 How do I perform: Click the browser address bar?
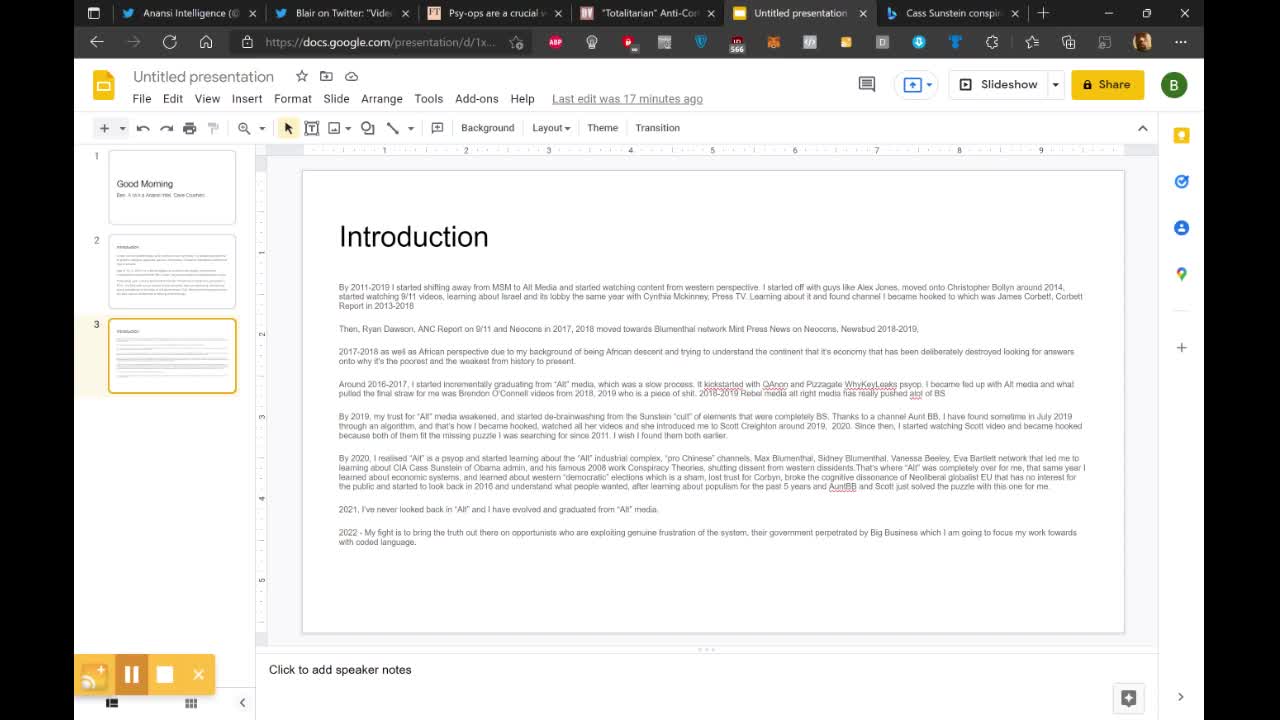pyautogui.click(x=381, y=42)
